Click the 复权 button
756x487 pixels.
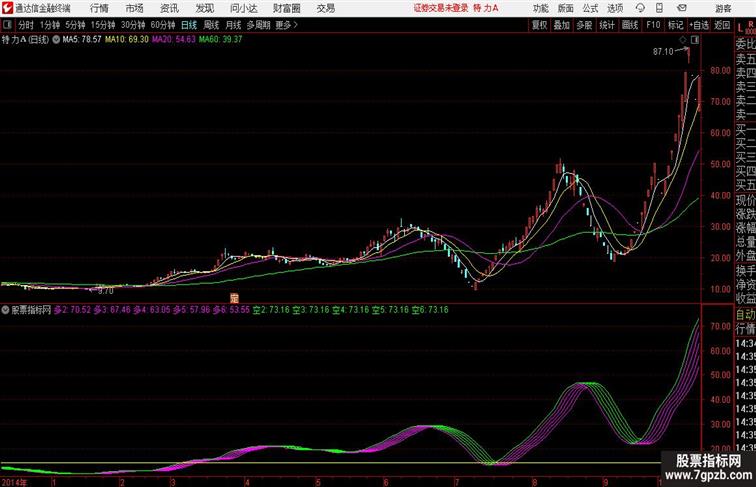pos(540,25)
